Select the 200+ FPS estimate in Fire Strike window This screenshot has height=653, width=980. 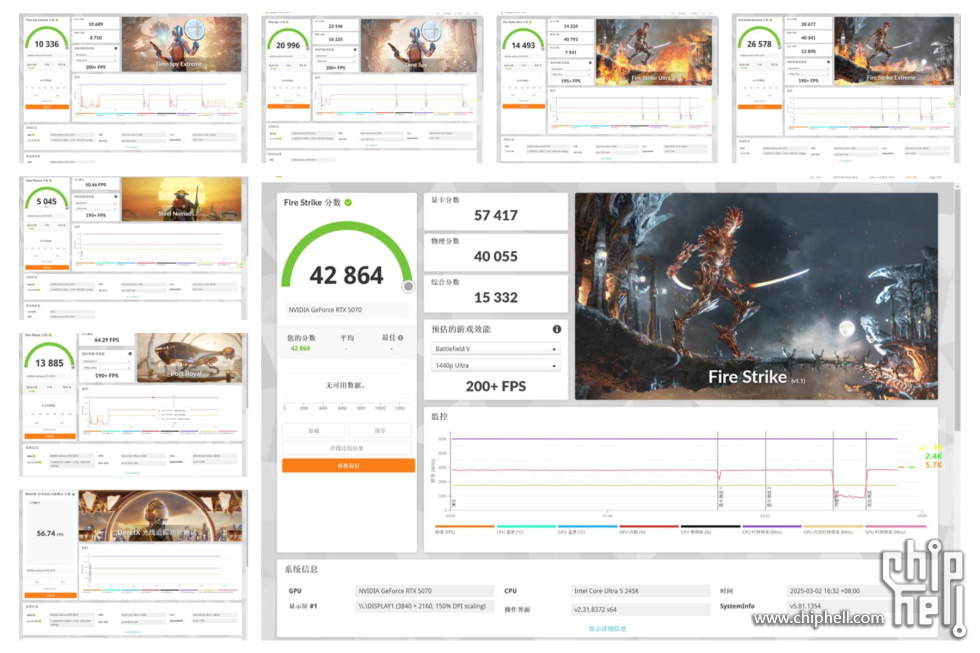[x=496, y=387]
